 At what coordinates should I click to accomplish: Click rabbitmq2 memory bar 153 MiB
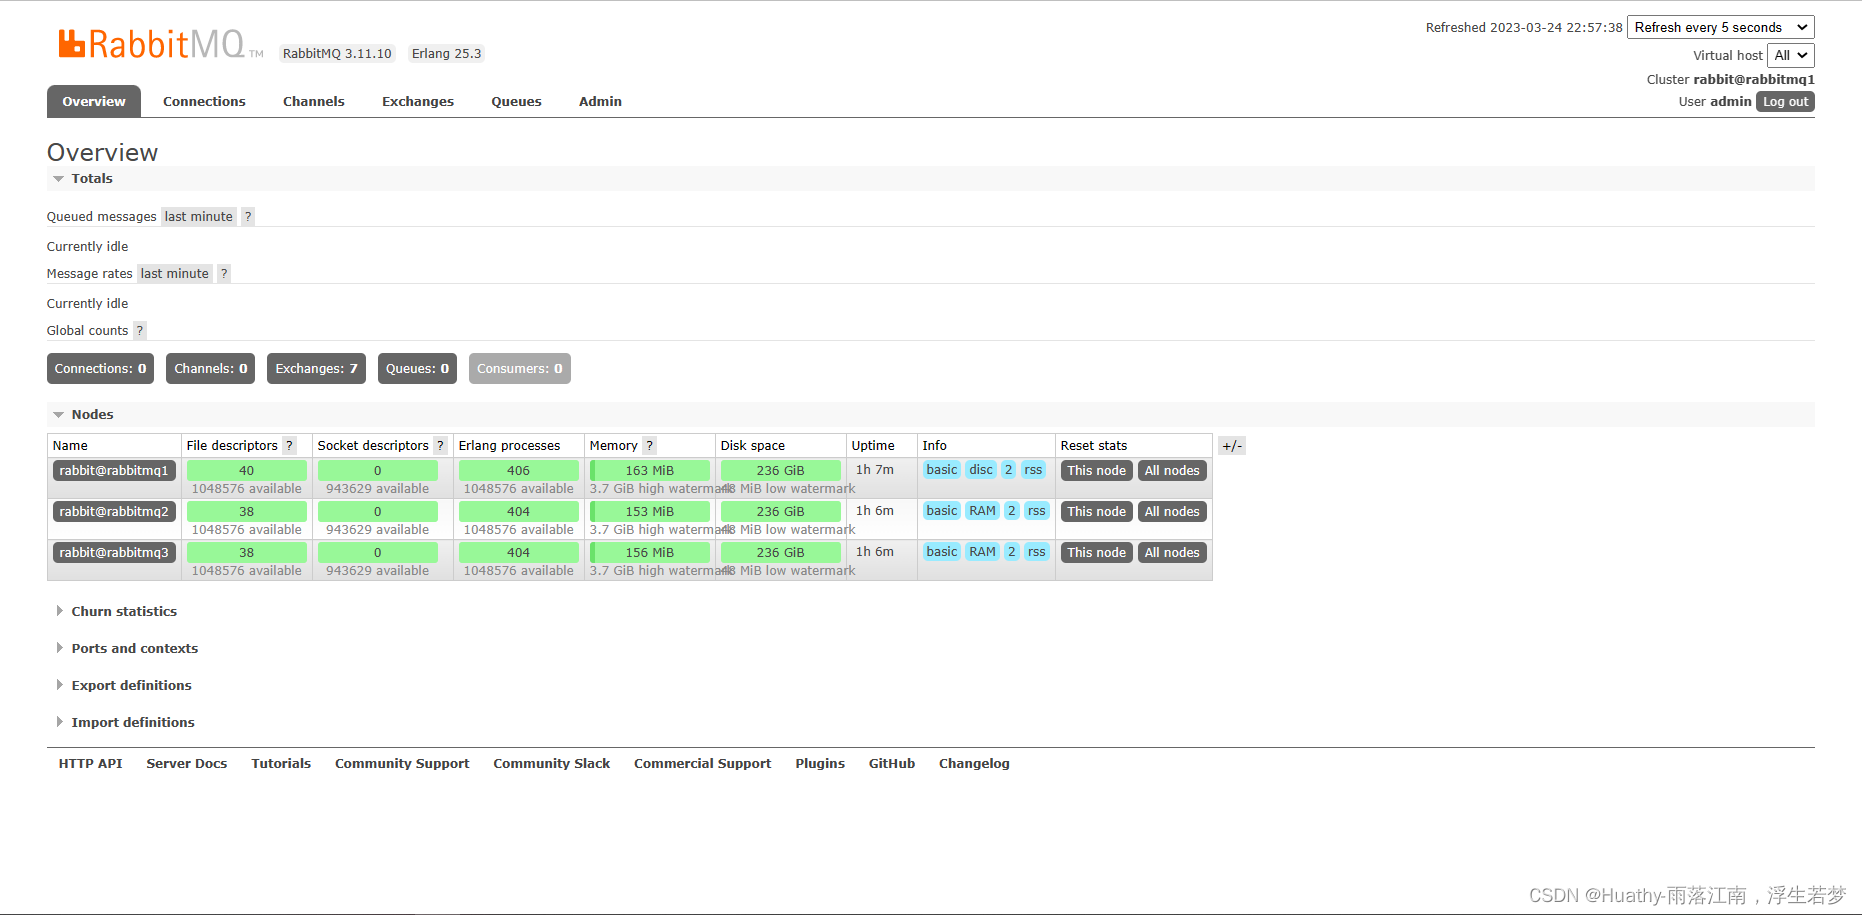650,511
